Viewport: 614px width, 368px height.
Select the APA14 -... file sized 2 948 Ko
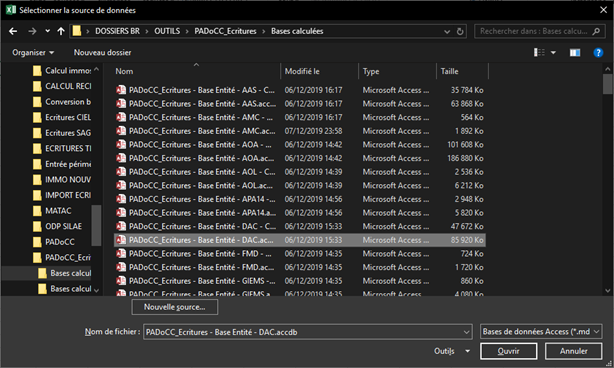[x=300, y=199]
